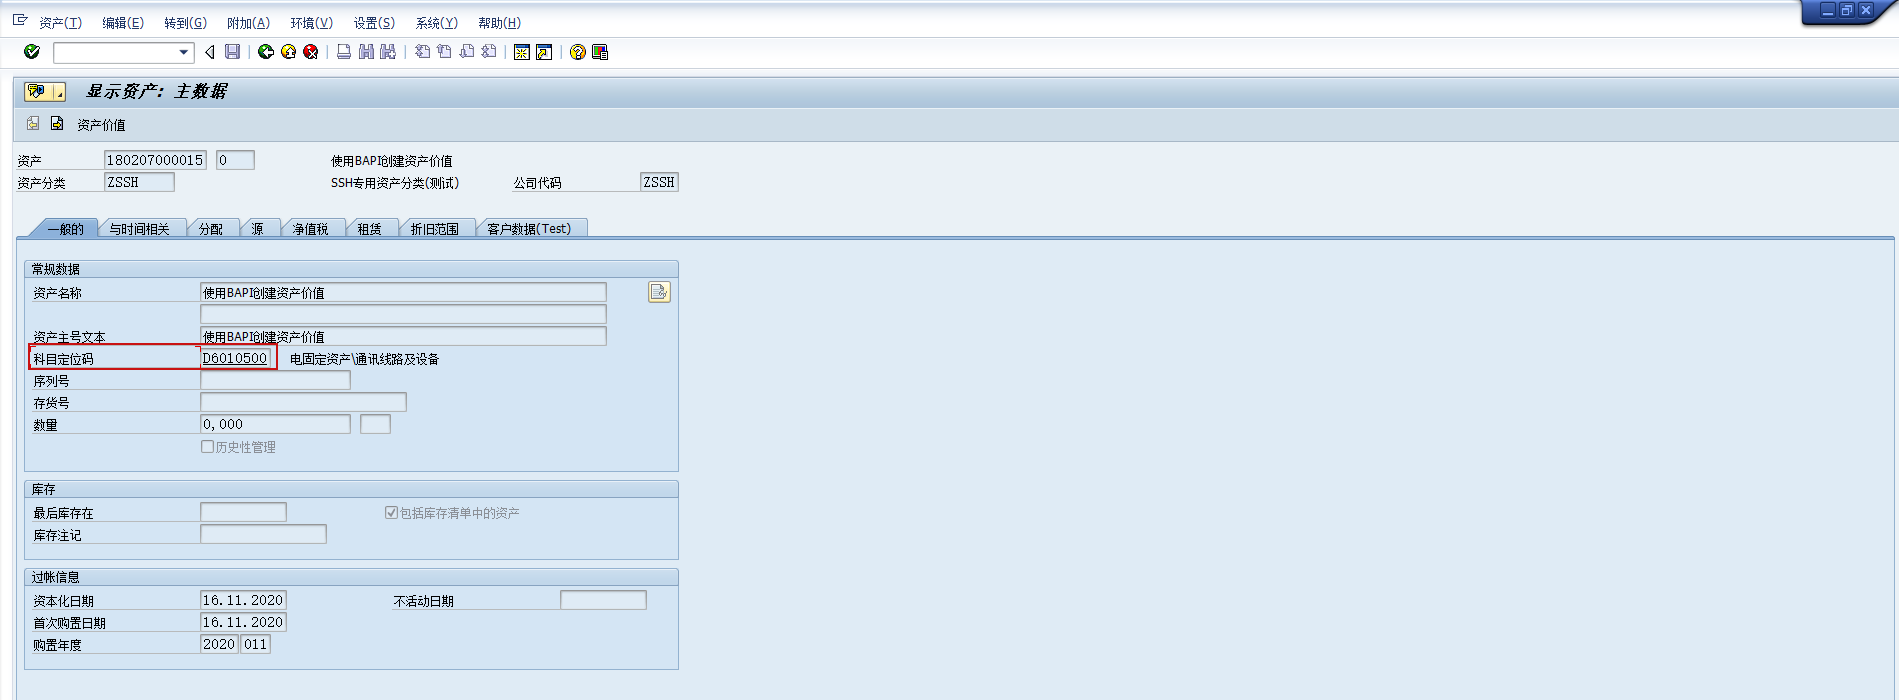Click the unit field beside 数量
The image size is (1899, 700).
click(x=375, y=424)
